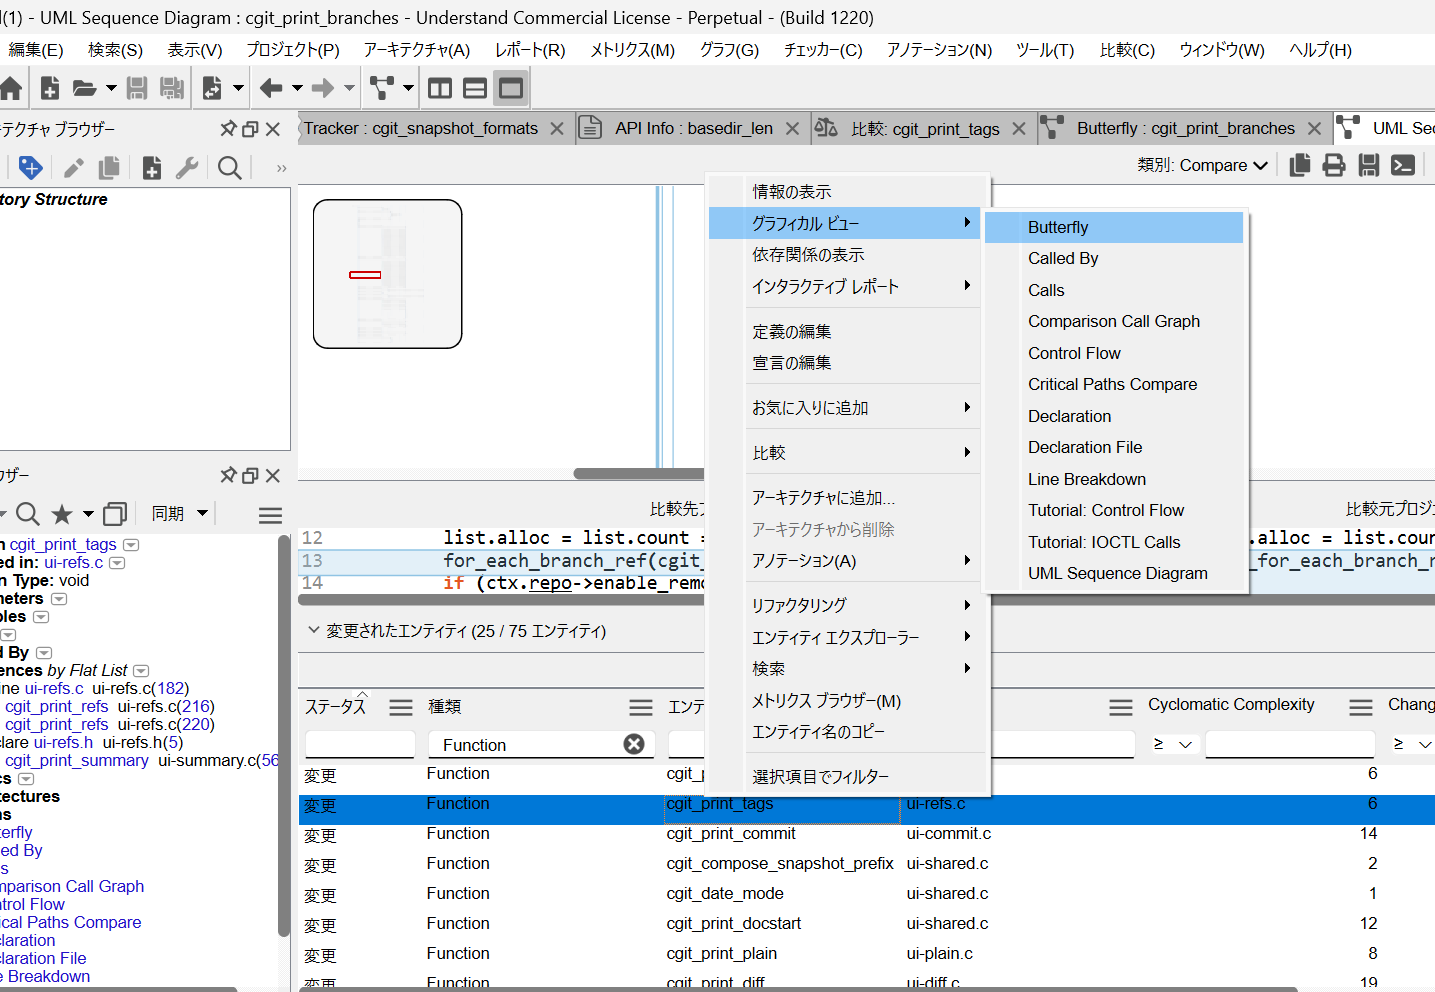Click the wrench settings icon in the architecture browser
Screen dimensions: 1435x992
pos(187,168)
